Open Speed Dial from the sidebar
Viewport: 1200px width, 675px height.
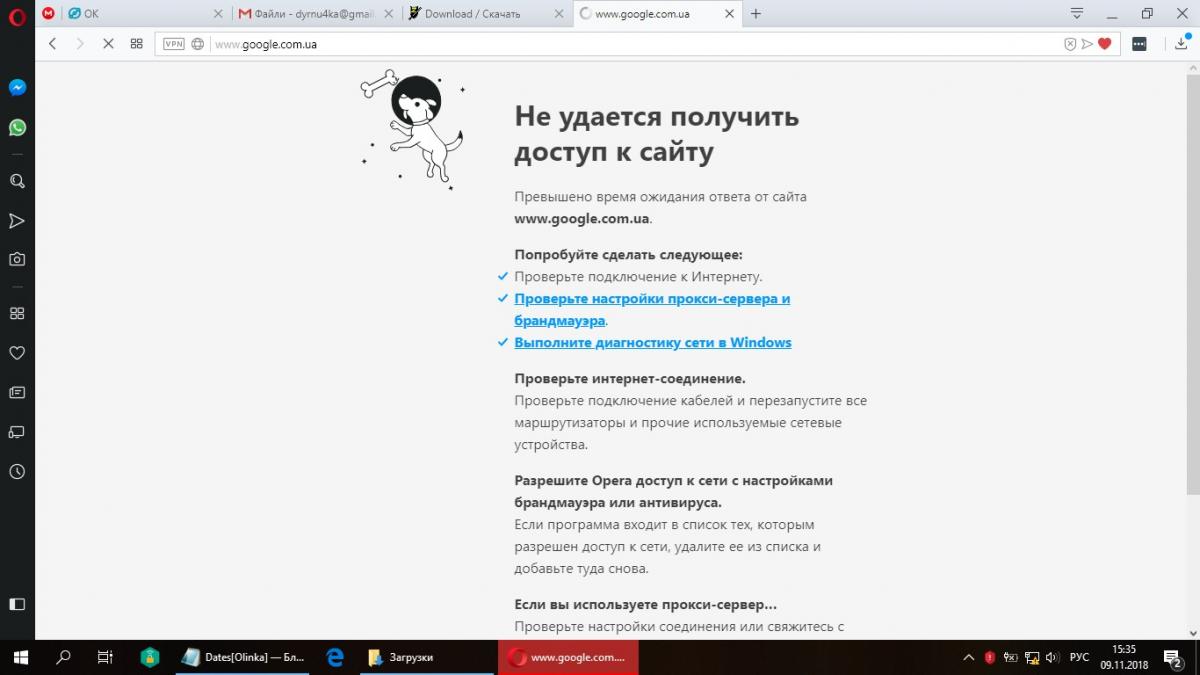click(17, 313)
